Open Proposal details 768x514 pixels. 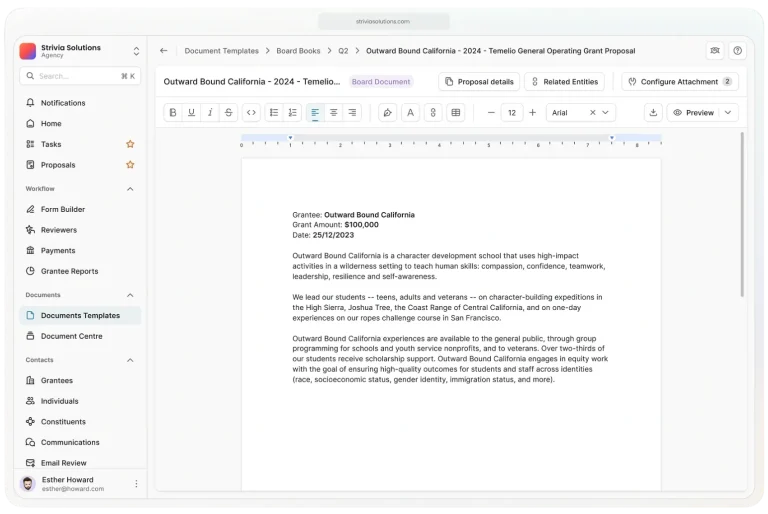click(479, 82)
